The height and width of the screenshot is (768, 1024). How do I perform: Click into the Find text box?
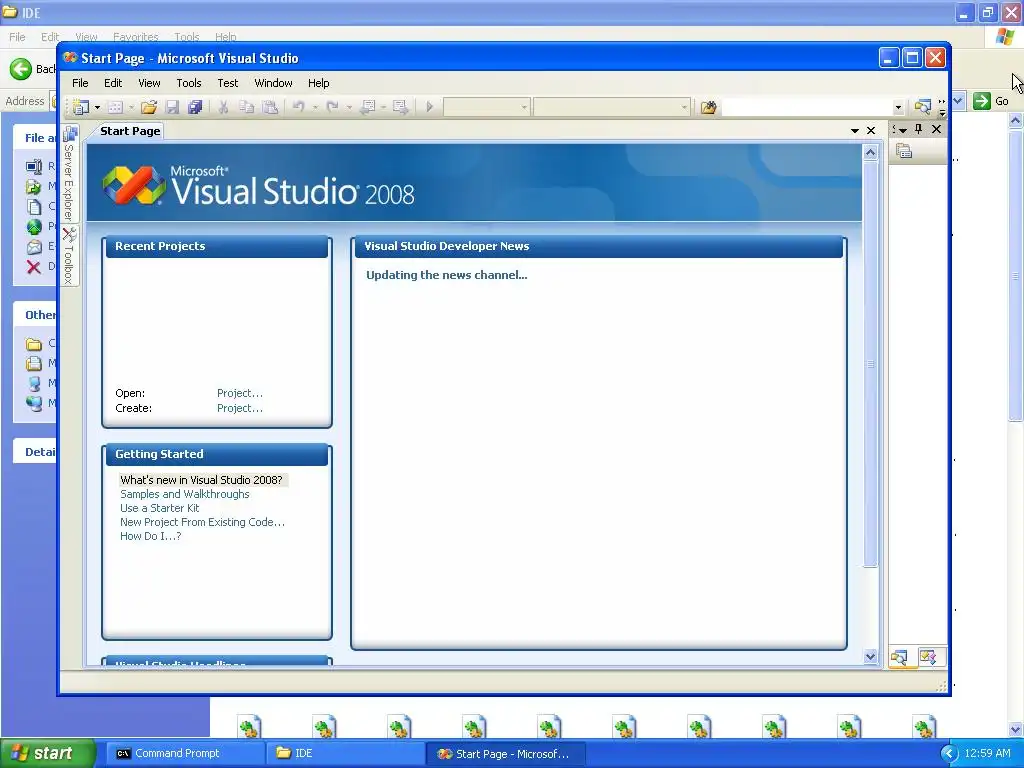[807, 107]
